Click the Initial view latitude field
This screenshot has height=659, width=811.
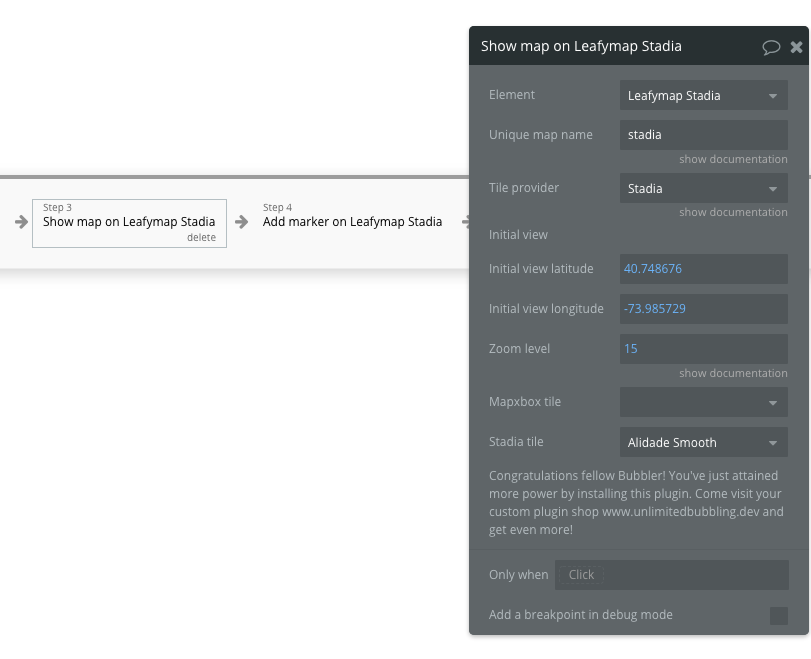pos(703,269)
